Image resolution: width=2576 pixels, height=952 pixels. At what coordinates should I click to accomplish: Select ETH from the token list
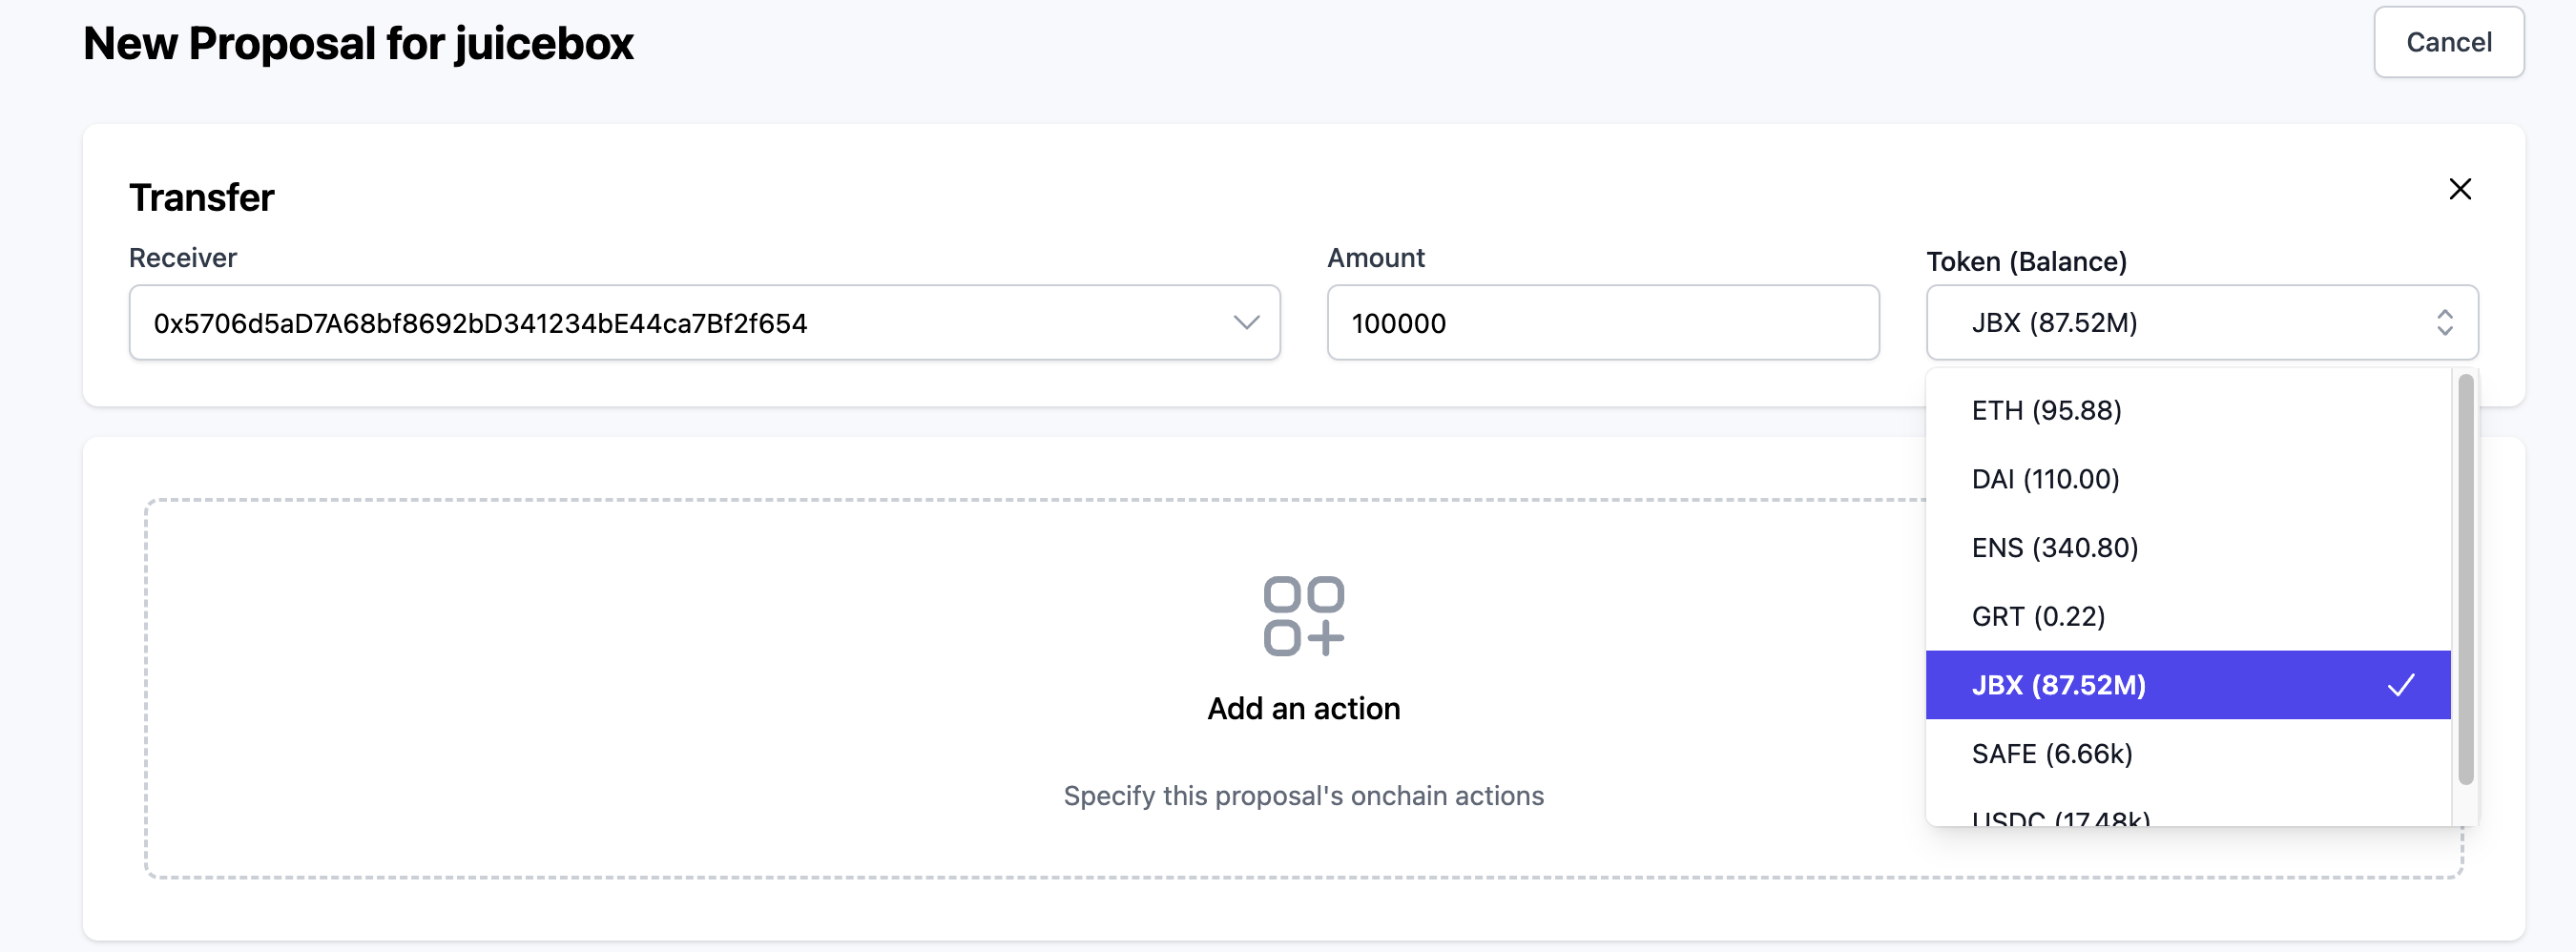click(x=2046, y=410)
